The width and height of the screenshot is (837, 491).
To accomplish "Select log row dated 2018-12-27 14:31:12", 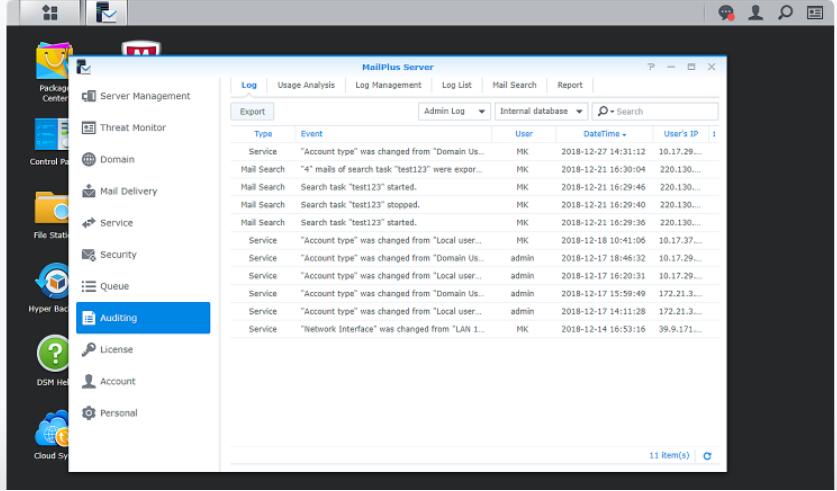I will [x=475, y=152].
